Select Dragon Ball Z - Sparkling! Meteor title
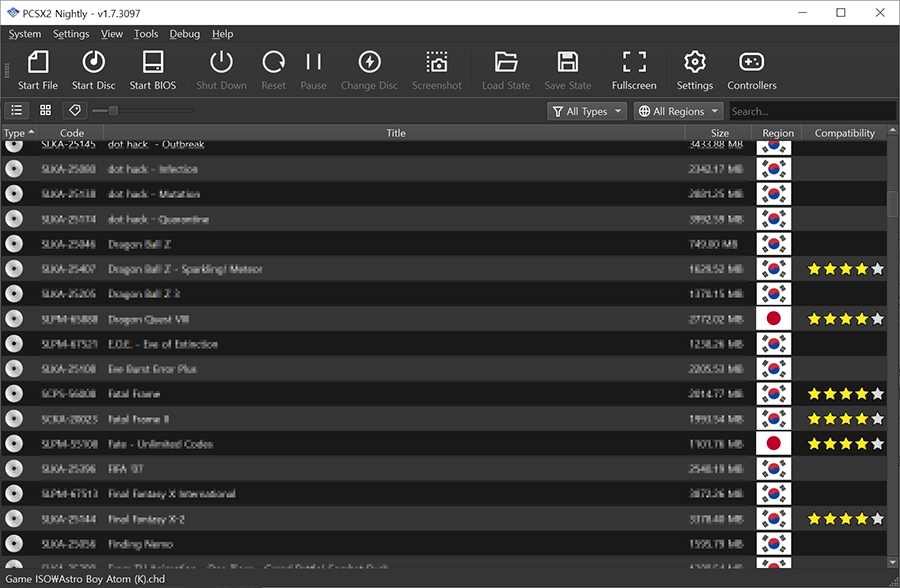Viewport: 900px width, 588px height. click(x=185, y=269)
